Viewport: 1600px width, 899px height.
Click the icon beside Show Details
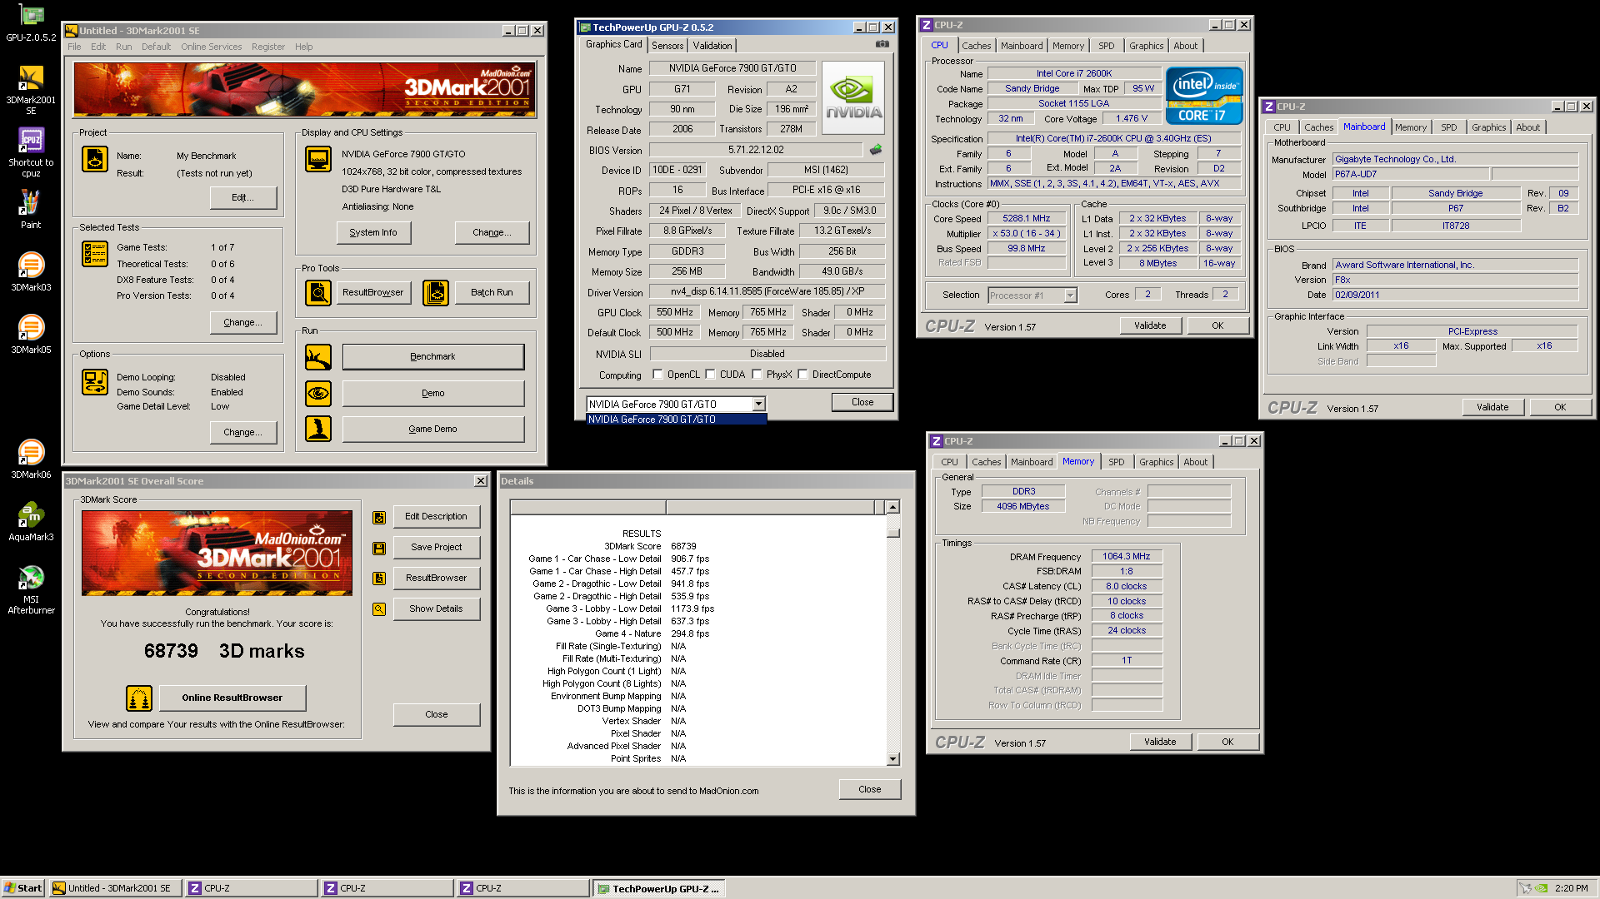click(379, 609)
